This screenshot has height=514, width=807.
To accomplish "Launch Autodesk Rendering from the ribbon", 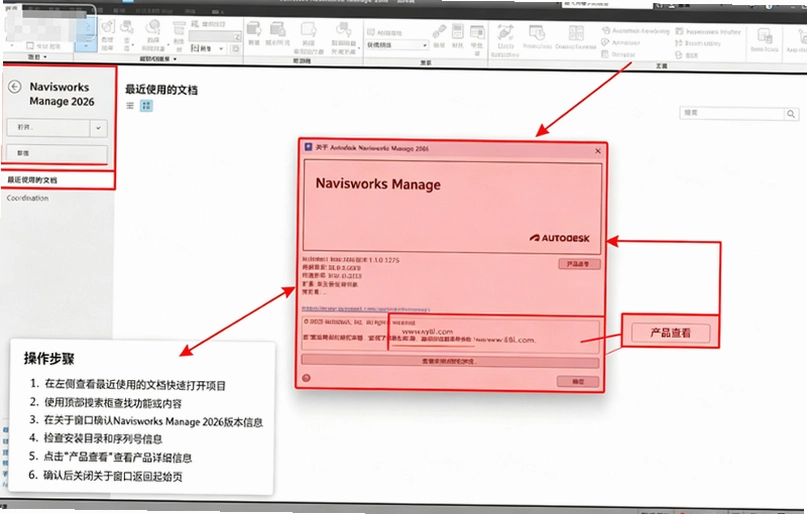I will 635,31.
